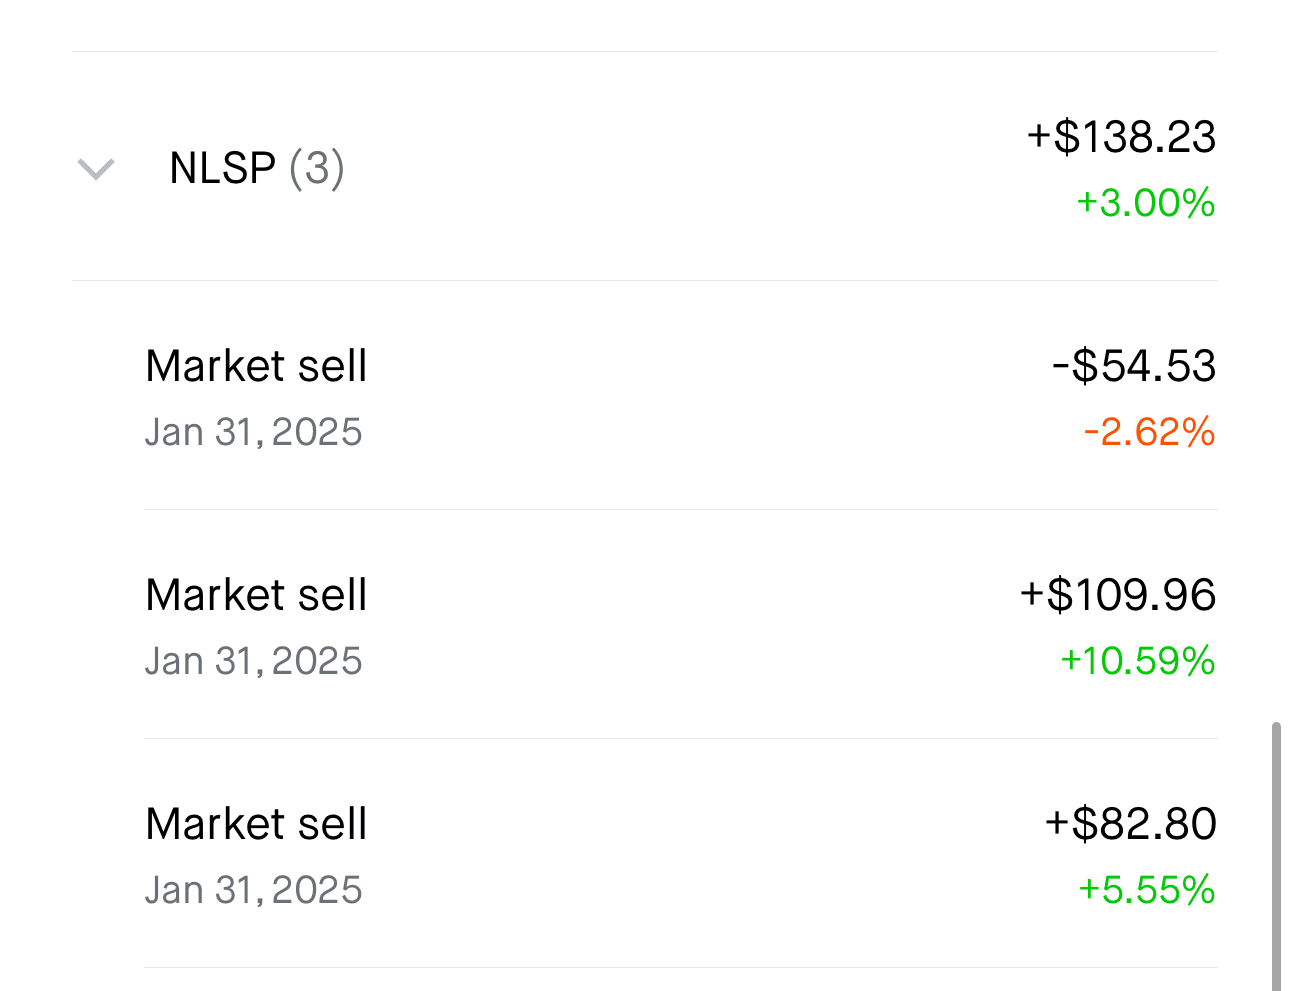The width and height of the screenshot is (1290, 991).
Task: Click the scrollbar track above the thumb
Action: (x=1276, y=400)
